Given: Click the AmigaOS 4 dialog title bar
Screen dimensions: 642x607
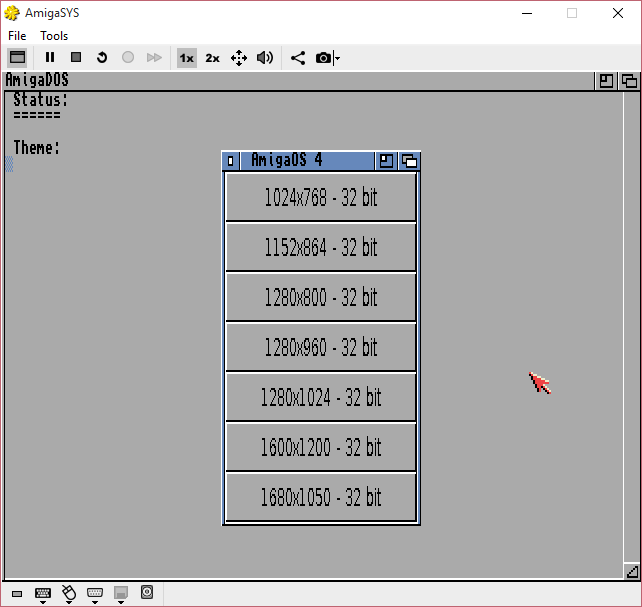Looking at the screenshot, I should coord(307,161).
